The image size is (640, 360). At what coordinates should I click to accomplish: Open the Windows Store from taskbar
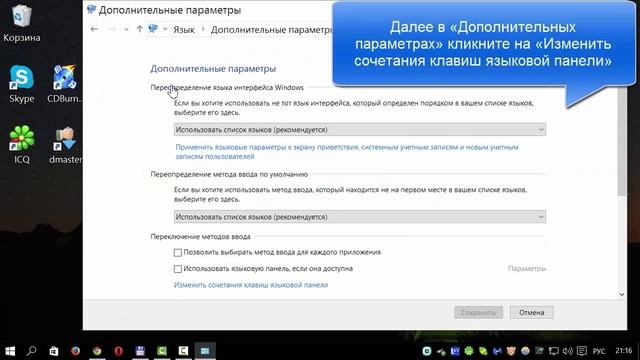click(53, 351)
